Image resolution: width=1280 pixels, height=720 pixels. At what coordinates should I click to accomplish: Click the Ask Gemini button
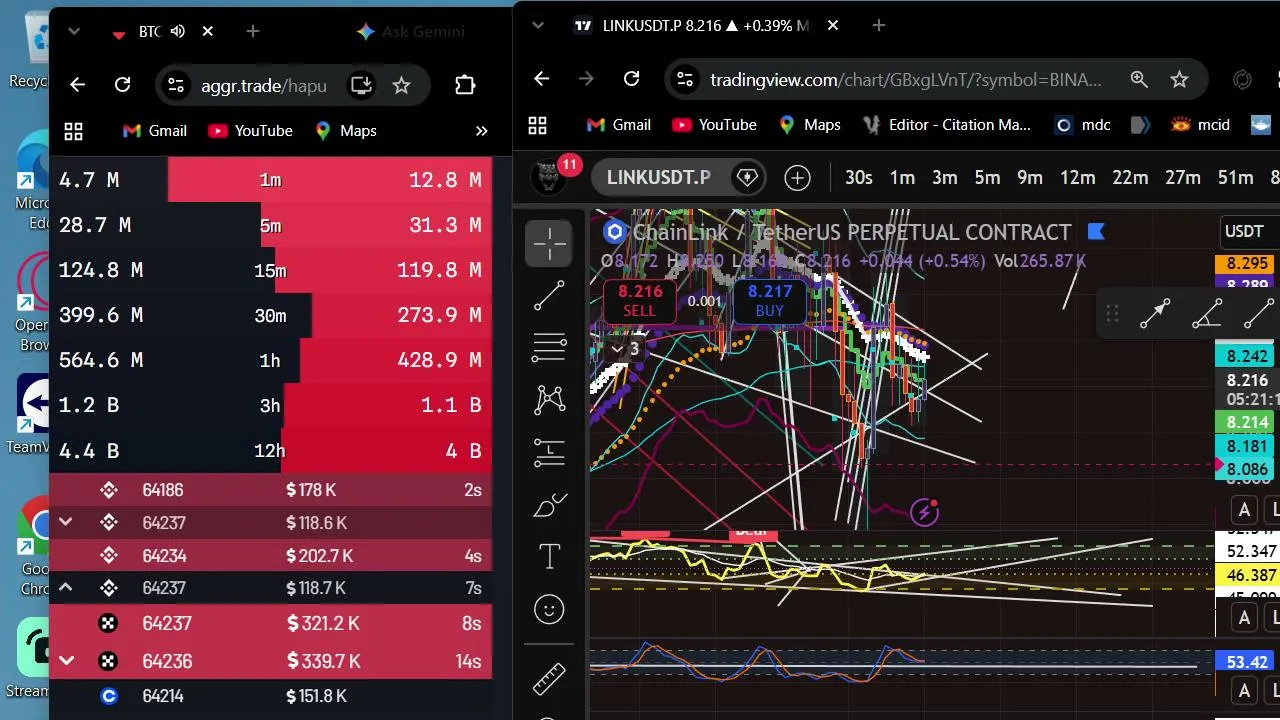click(x=410, y=32)
